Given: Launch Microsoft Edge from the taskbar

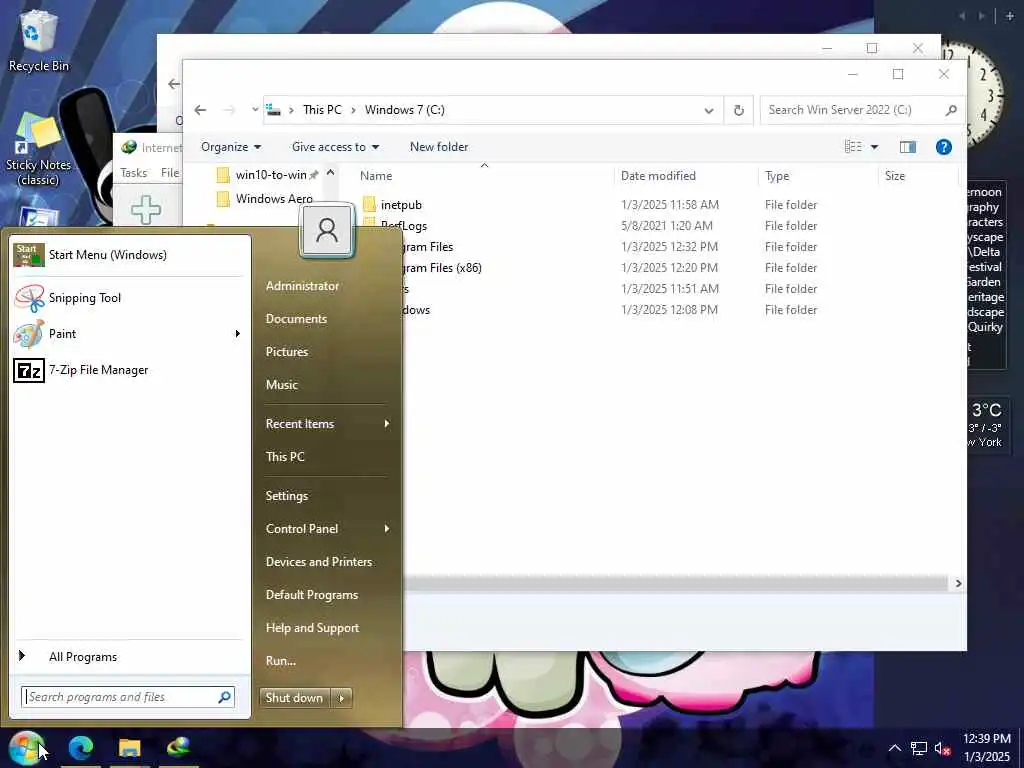Looking at the screenshot, I should click(x=81, y=748).
